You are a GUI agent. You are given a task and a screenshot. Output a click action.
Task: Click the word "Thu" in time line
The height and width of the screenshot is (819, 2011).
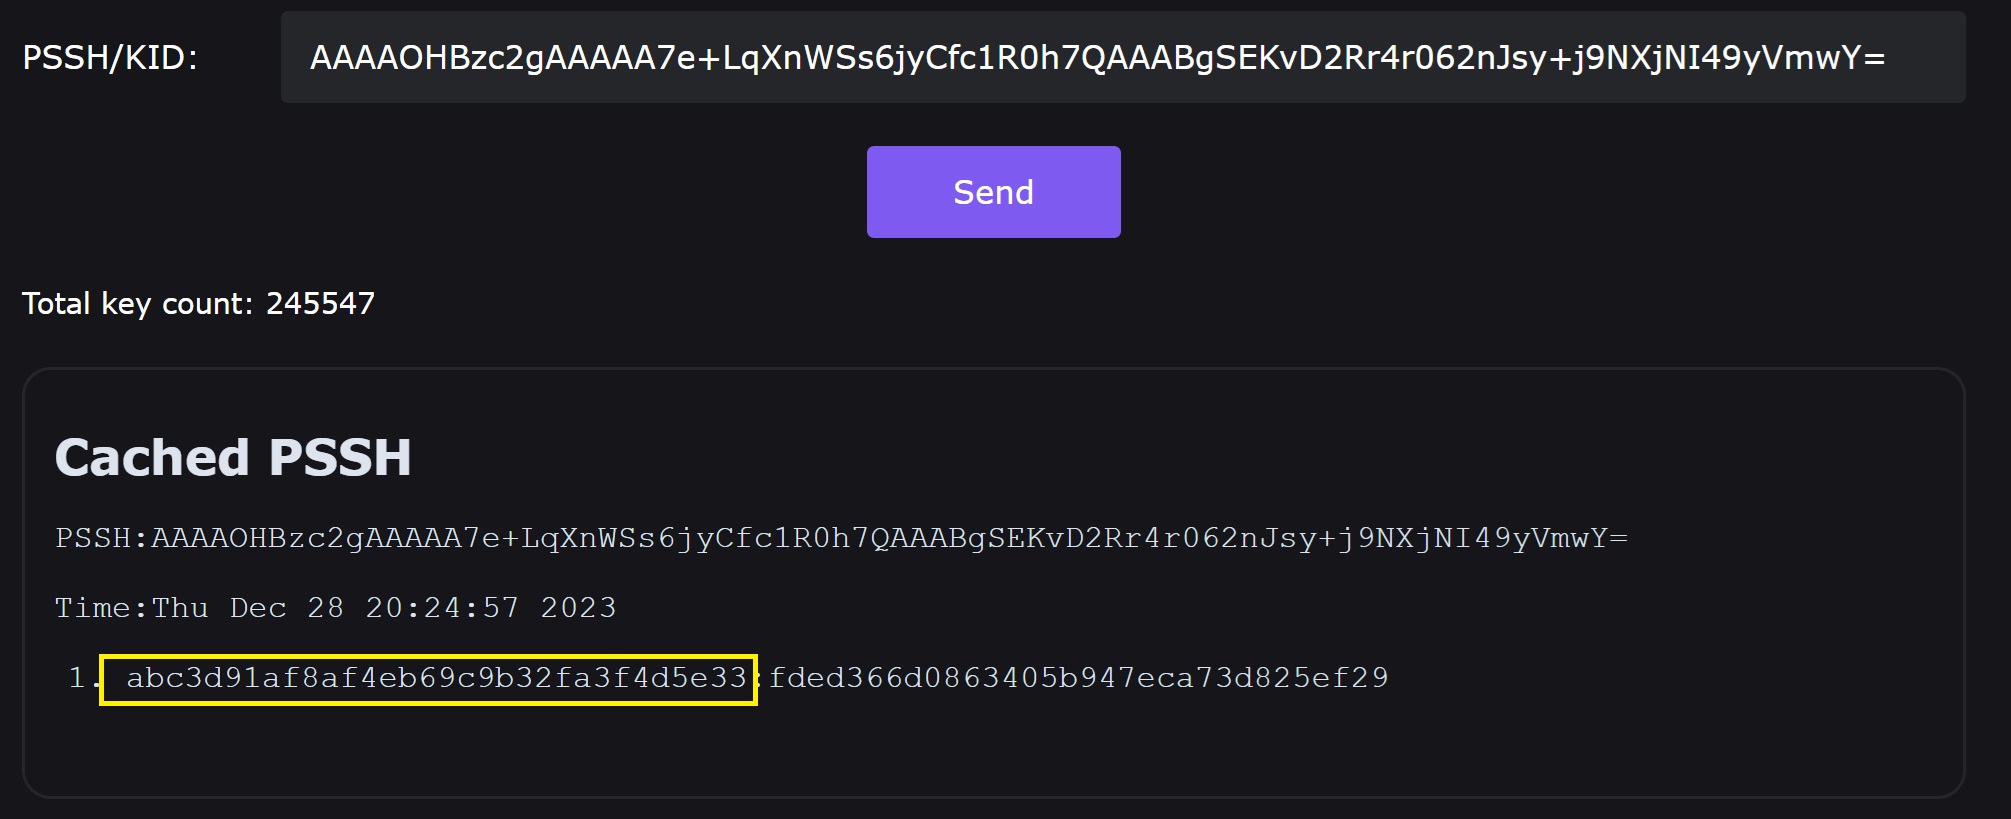[180, 608]
